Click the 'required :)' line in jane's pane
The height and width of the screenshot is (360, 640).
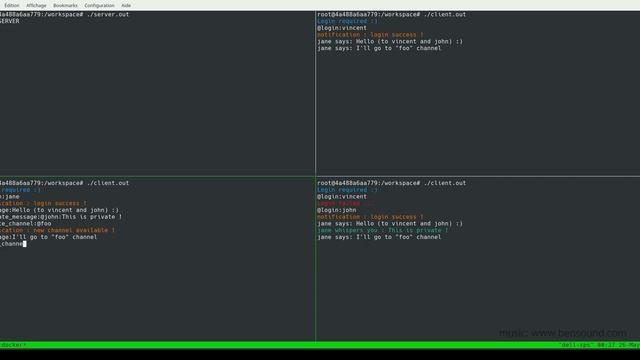tap(20, 190)
